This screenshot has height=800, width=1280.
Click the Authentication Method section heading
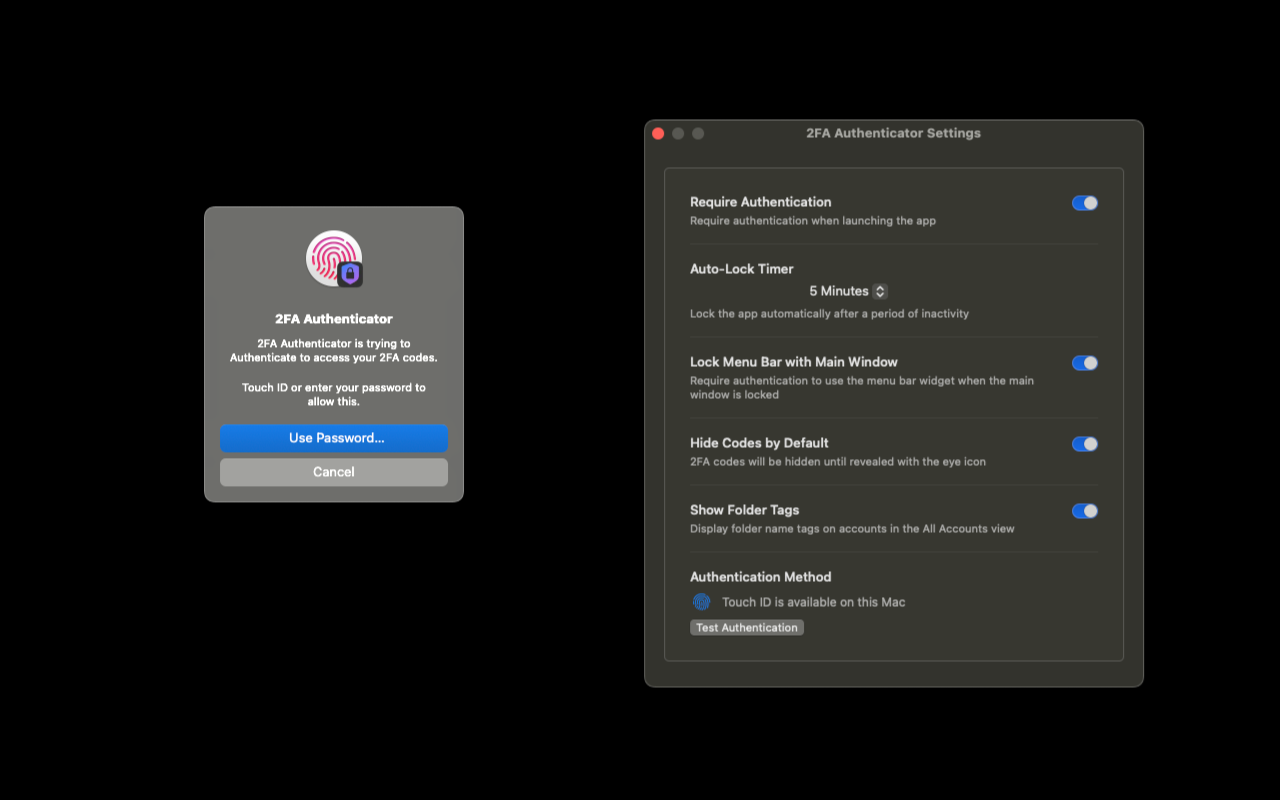[760, 576]
